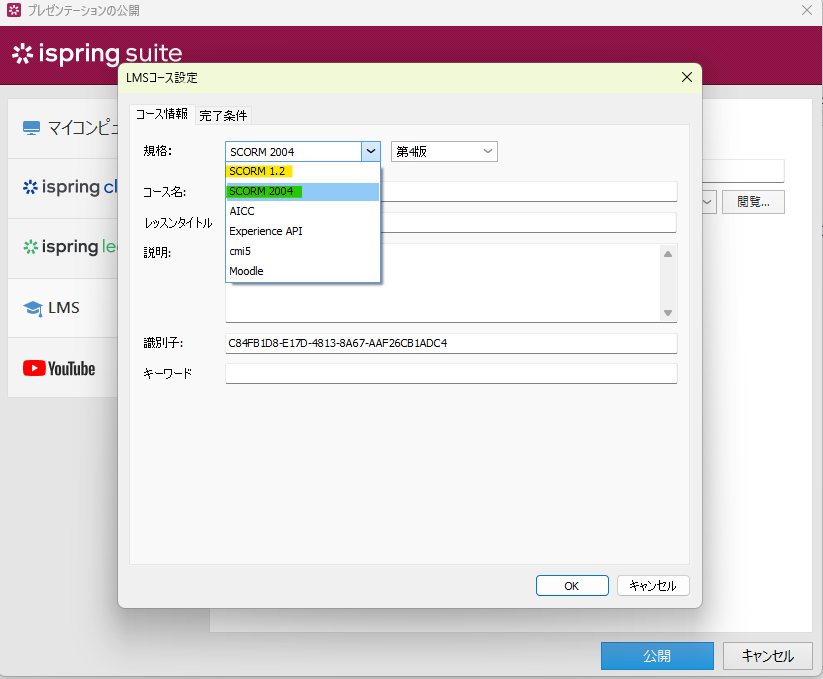Click キャンセル in the LMS settings dialog
823x679 pixels.
[x=653, y=586]
